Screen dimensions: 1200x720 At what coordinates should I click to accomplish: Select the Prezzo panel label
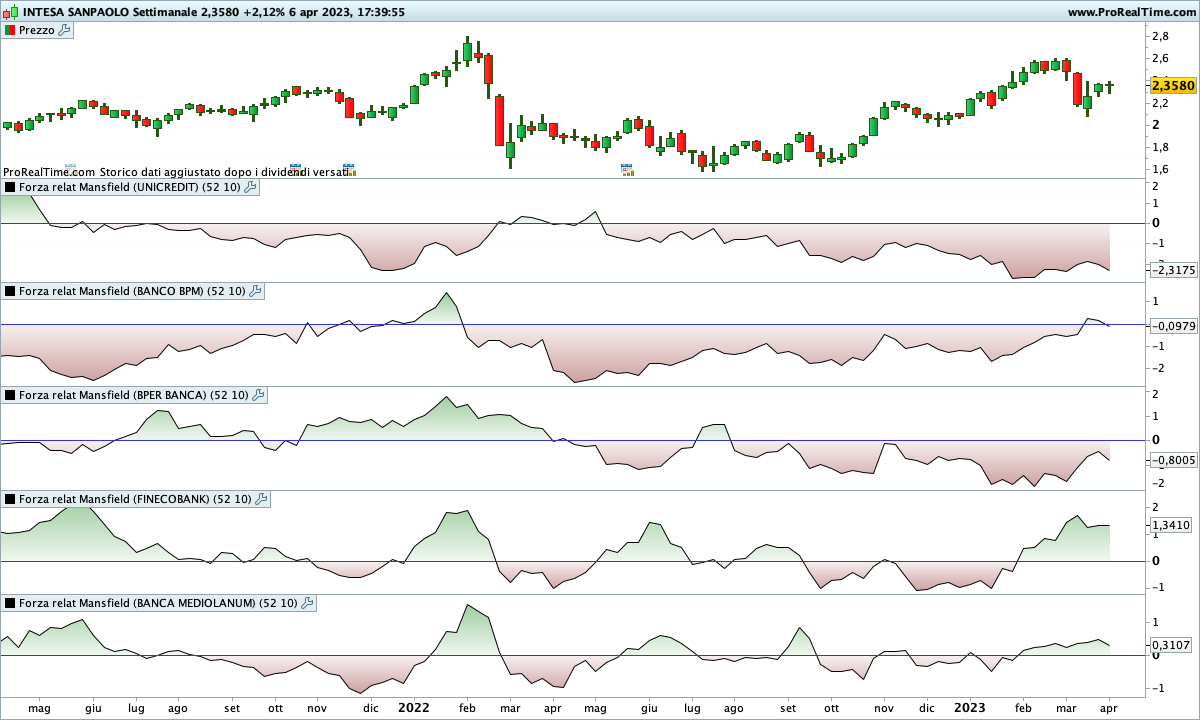click(37, 30)
